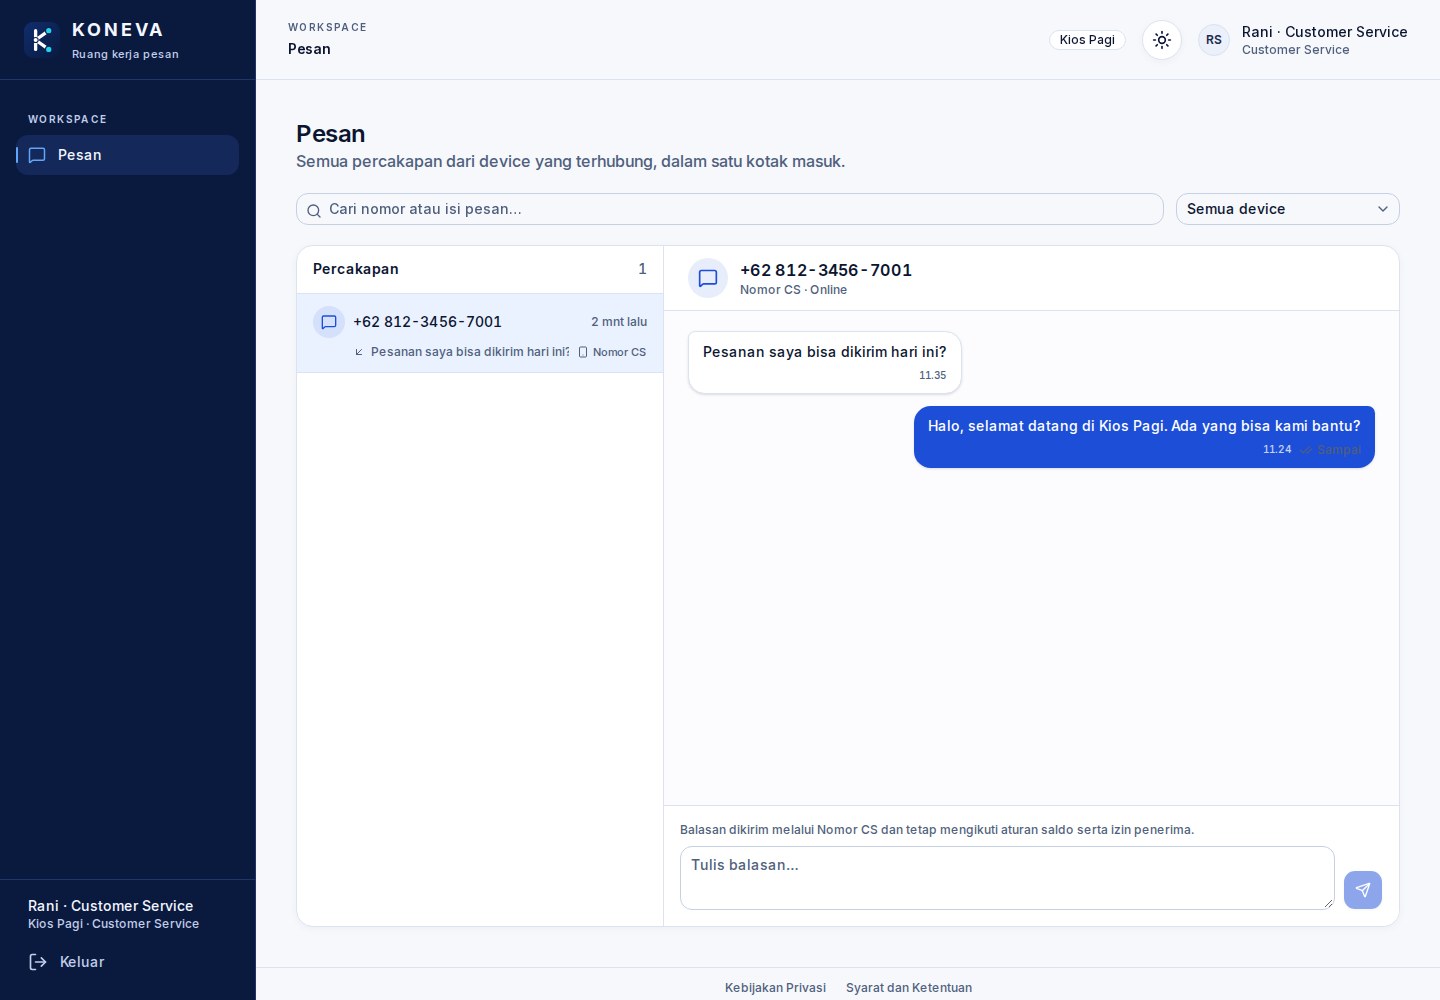The width and height of the screenshot is (1440, 1000).
Task: Click the 'Nomor CS · Online' status text
Action: [x=793, y=290]
